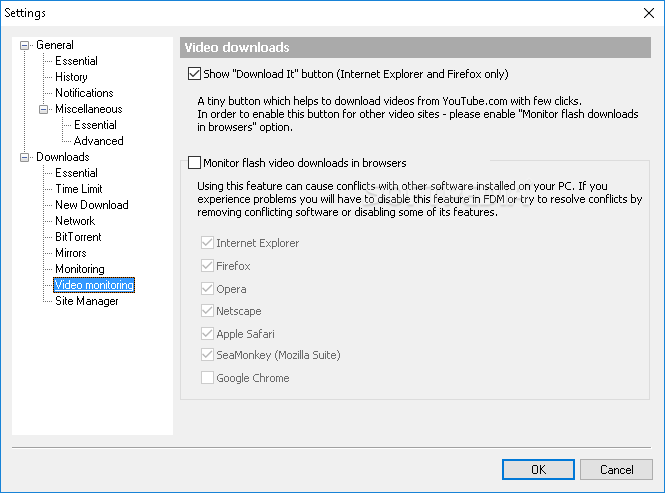Collapse the Miscellaneous tree node
665x493 pixels.
click(x=44, y=109)
